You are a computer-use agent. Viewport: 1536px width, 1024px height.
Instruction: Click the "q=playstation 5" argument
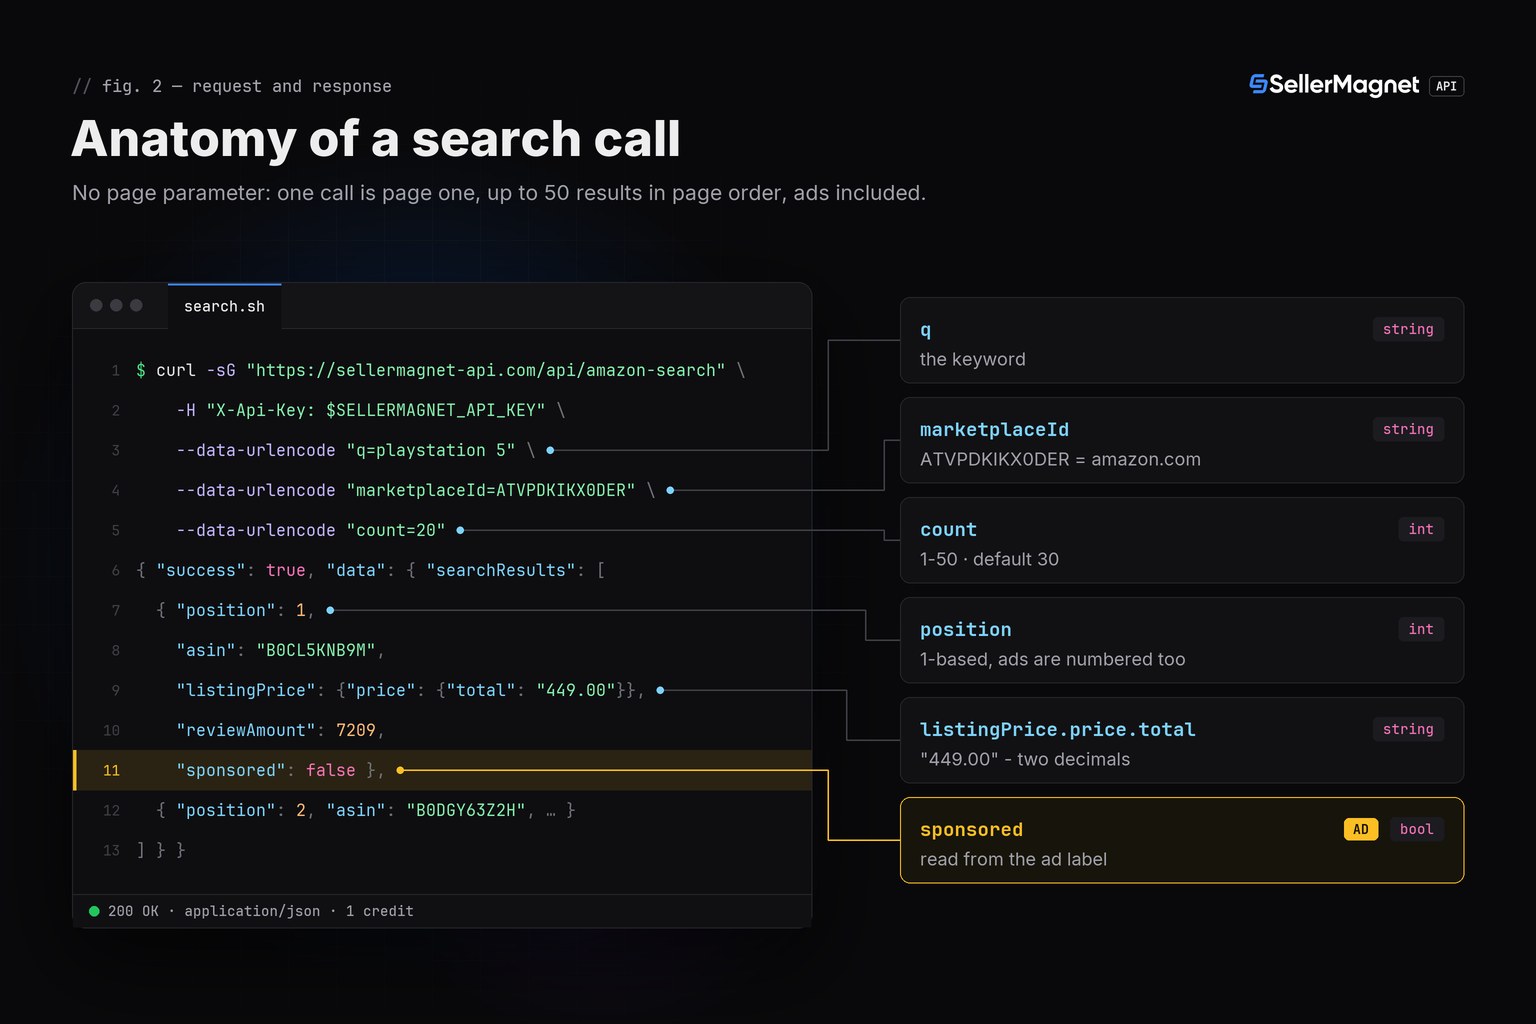coord(431,450)
